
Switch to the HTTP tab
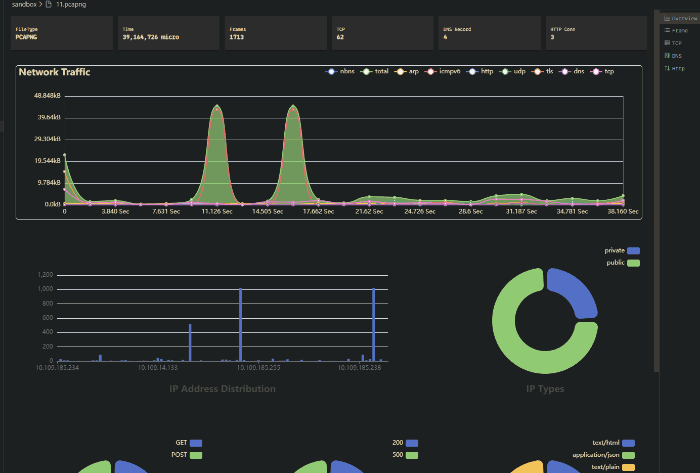coord(680,68)
